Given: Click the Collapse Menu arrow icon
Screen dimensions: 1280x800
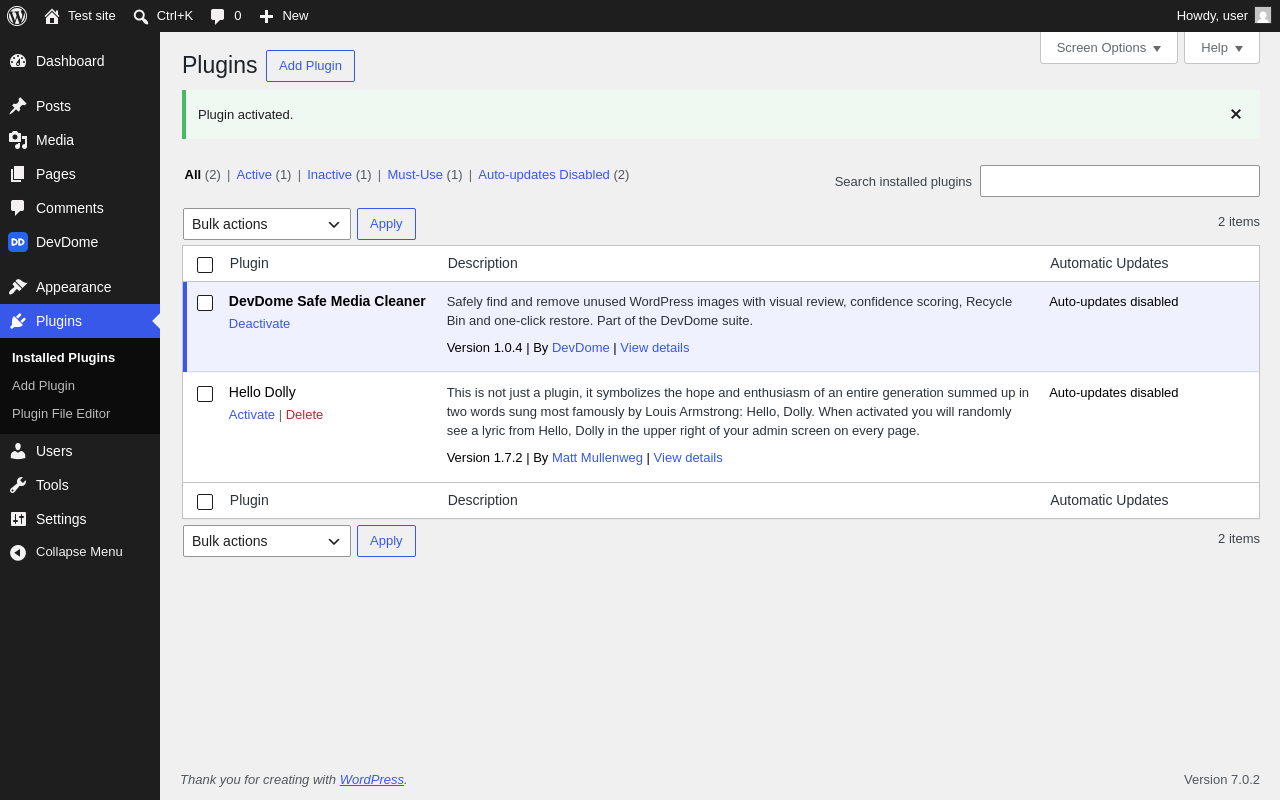Looking at the screenshot, I should [18, 552].
